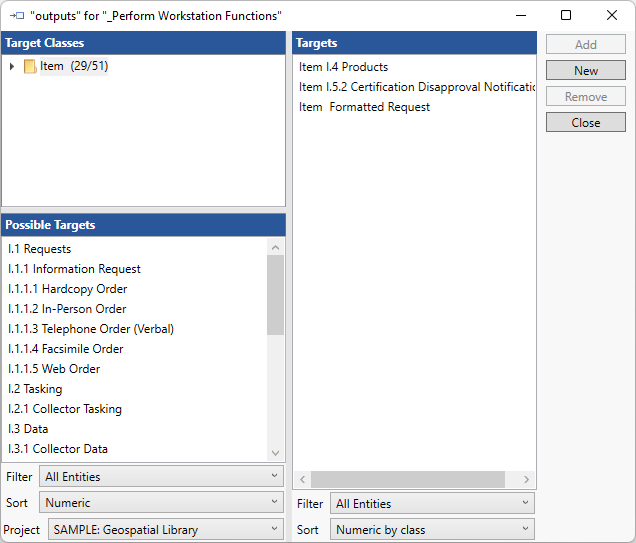Open the Project dropdown
This screenshot has width=636, height=543.
tap(165, 530)
